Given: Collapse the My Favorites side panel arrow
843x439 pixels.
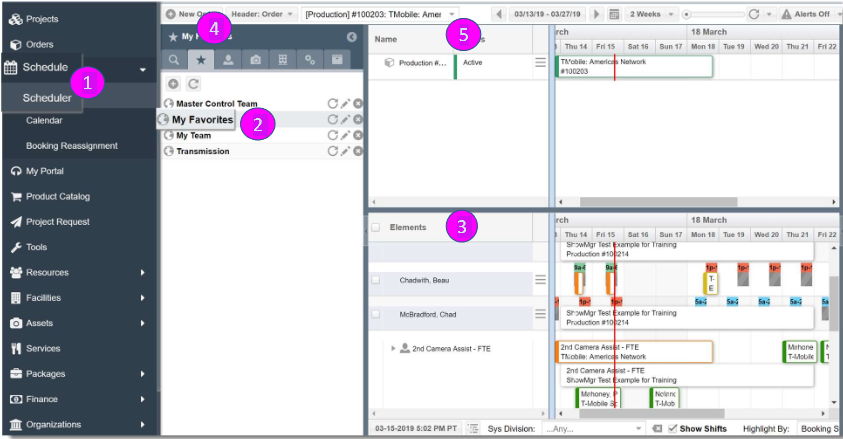Looking at the screenshot, I should 352,37.
